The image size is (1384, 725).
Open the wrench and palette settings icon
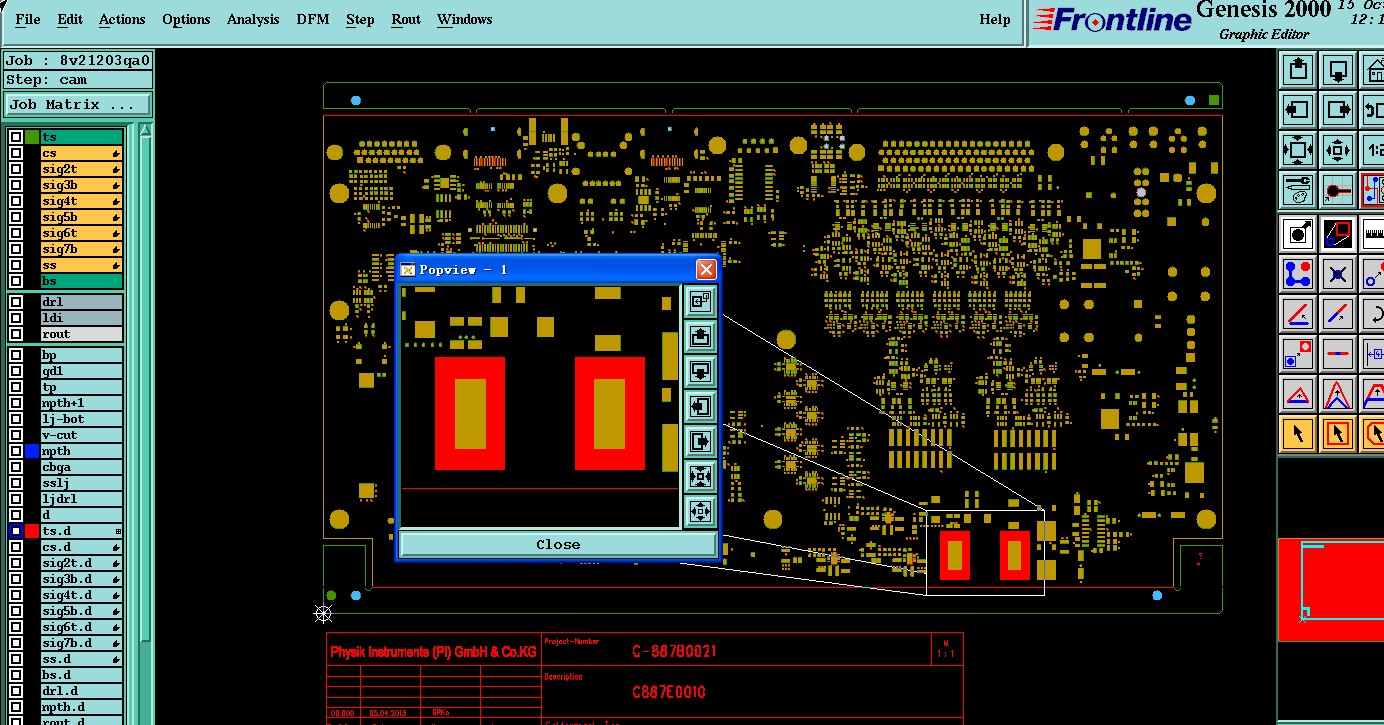(1298, 189)
